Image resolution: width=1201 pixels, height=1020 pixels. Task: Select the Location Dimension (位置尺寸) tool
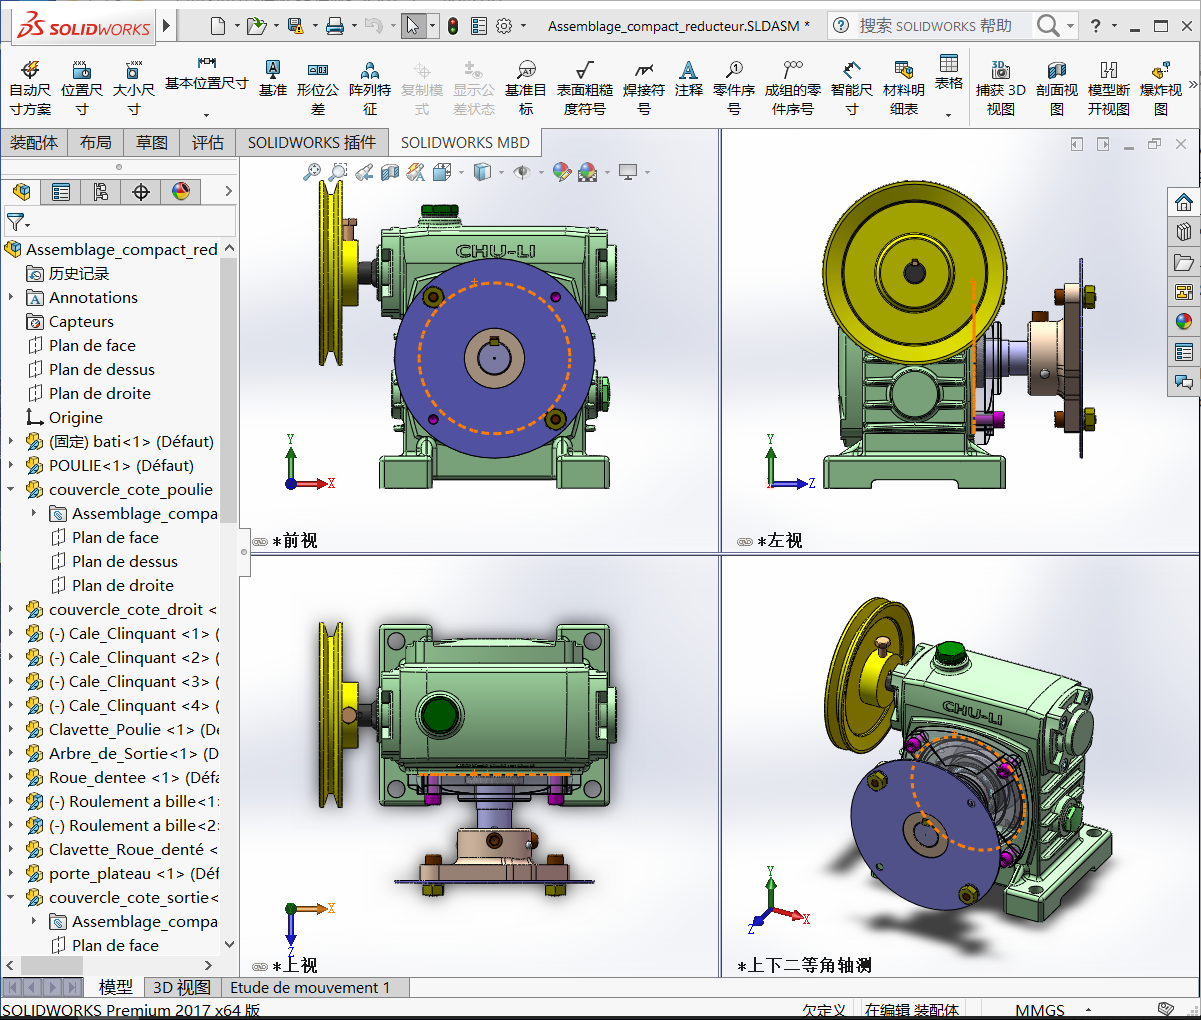point(82,88)
